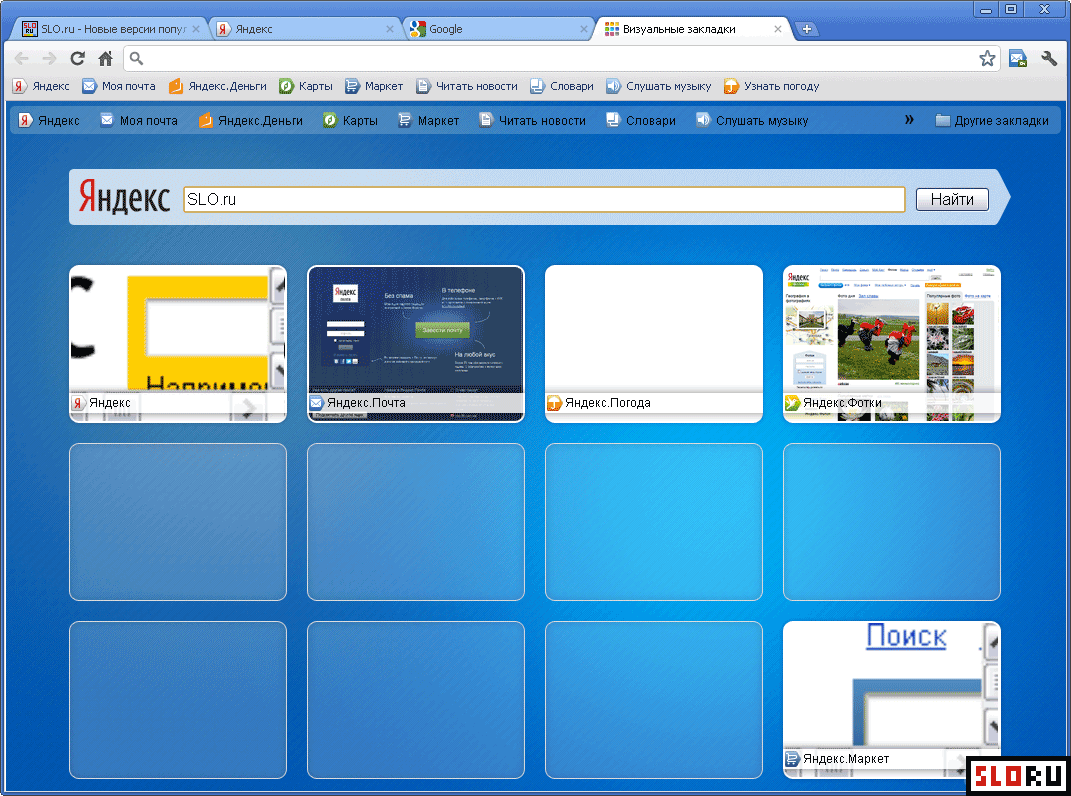Open the Яндекс.Фотки visual bookmark
Screen dimensions: 1071x796
(891, 344)
